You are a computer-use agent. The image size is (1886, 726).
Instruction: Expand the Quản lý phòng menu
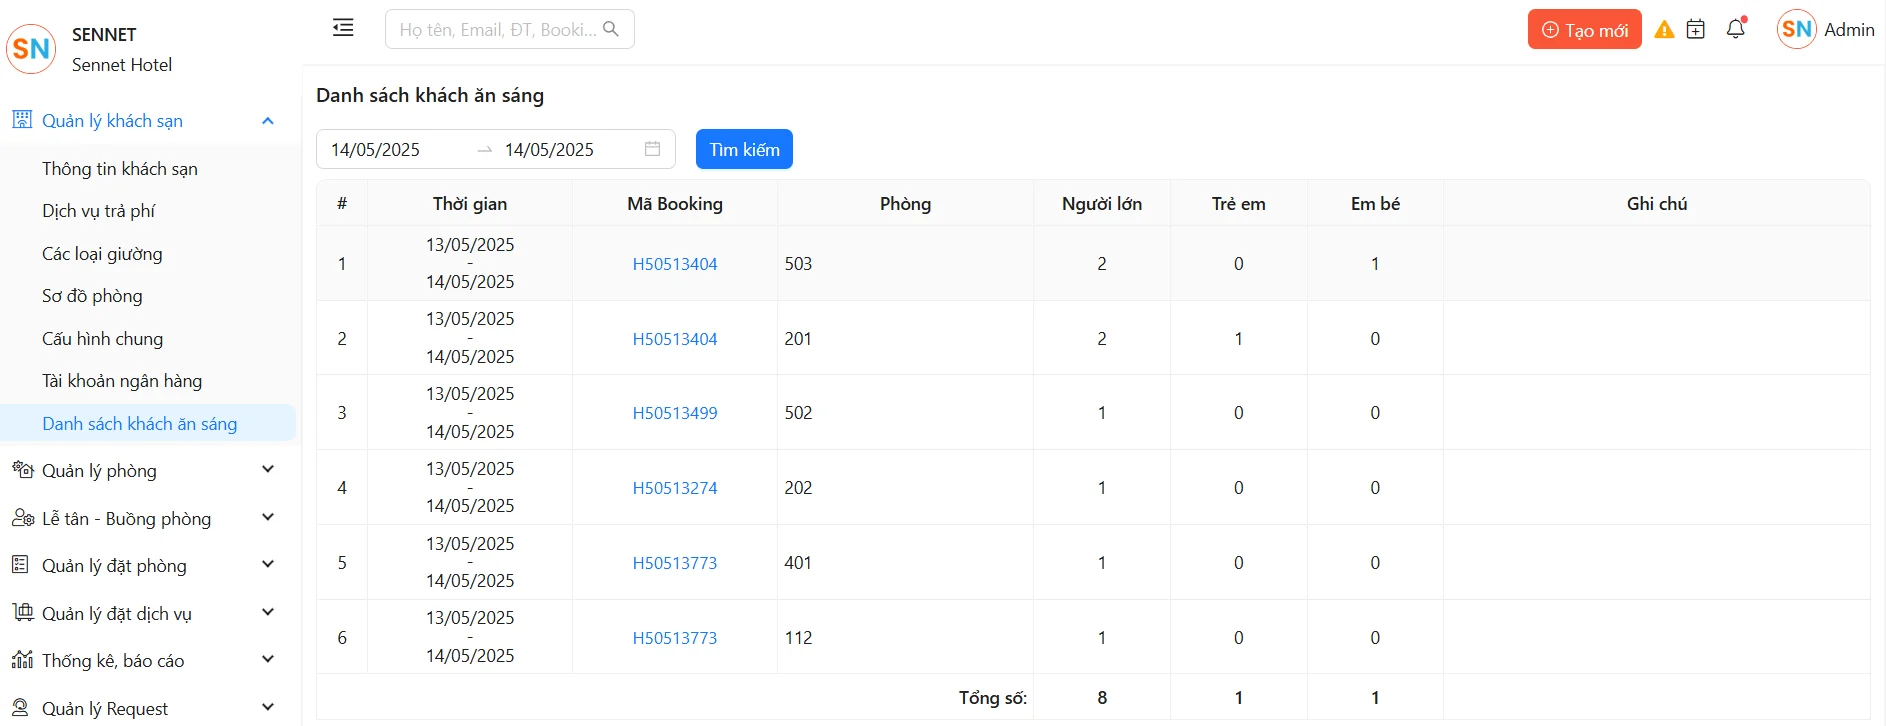click(267, 470)
